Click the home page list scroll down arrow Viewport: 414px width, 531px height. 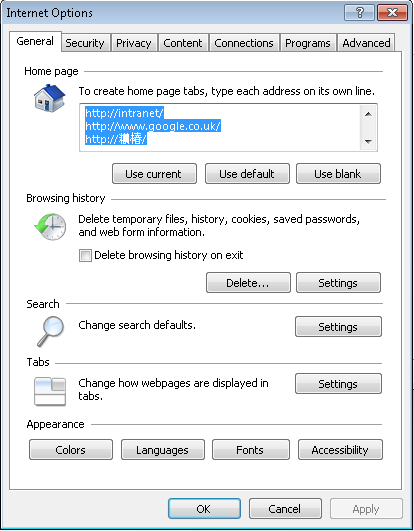[x=368, y=142]
